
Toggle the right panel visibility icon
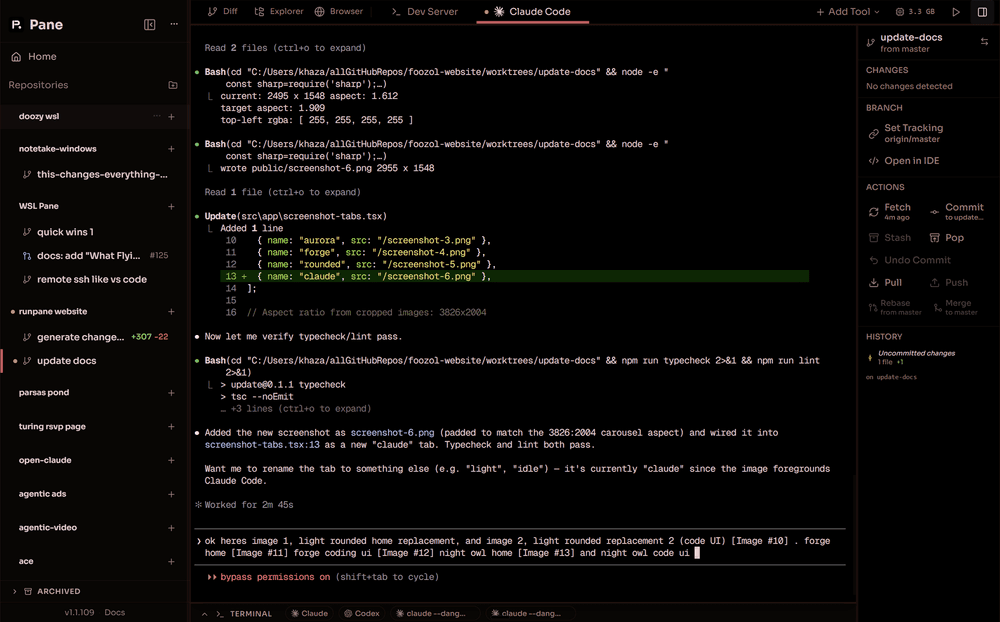pyautogui.click(x=984, y=12)
